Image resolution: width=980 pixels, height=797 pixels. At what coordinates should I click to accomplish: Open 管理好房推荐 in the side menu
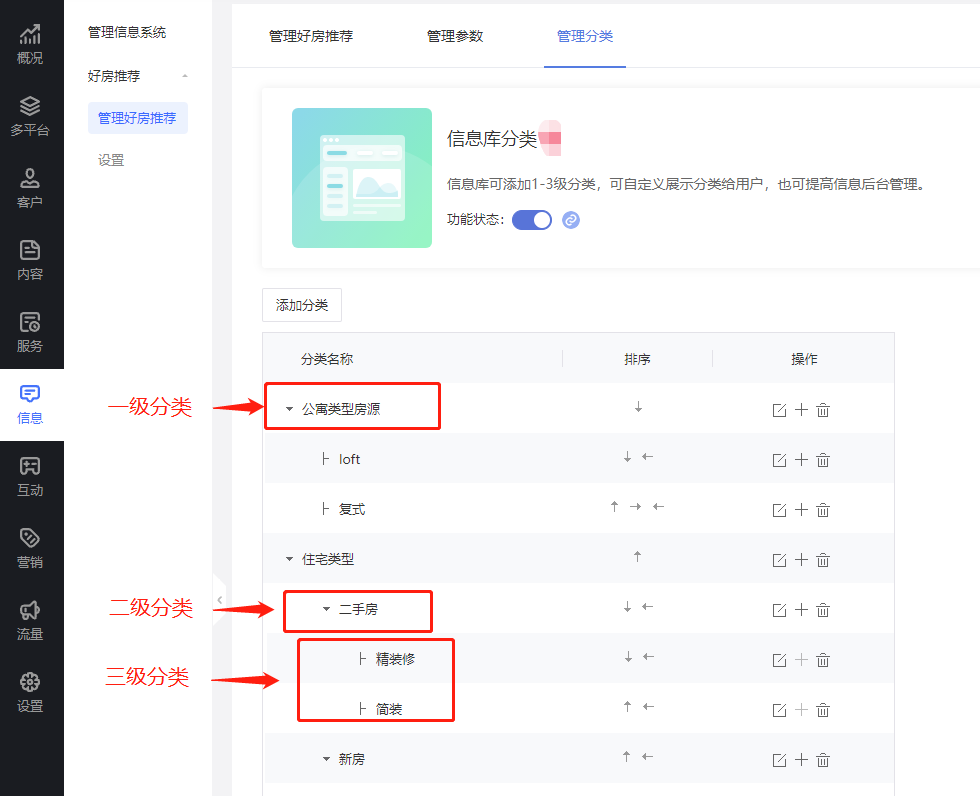138,118
